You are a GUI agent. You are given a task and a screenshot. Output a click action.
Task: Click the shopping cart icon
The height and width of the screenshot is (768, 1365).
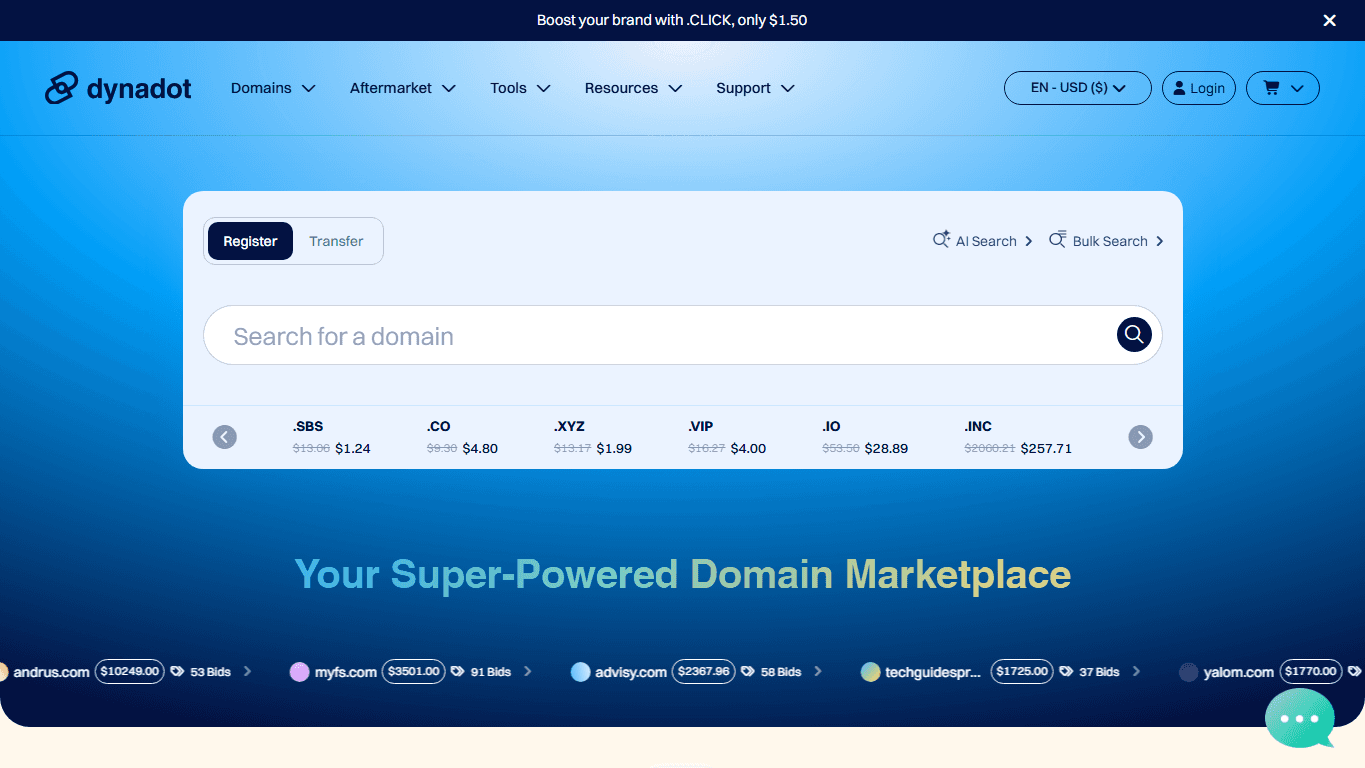click(x=1271, y=88)
